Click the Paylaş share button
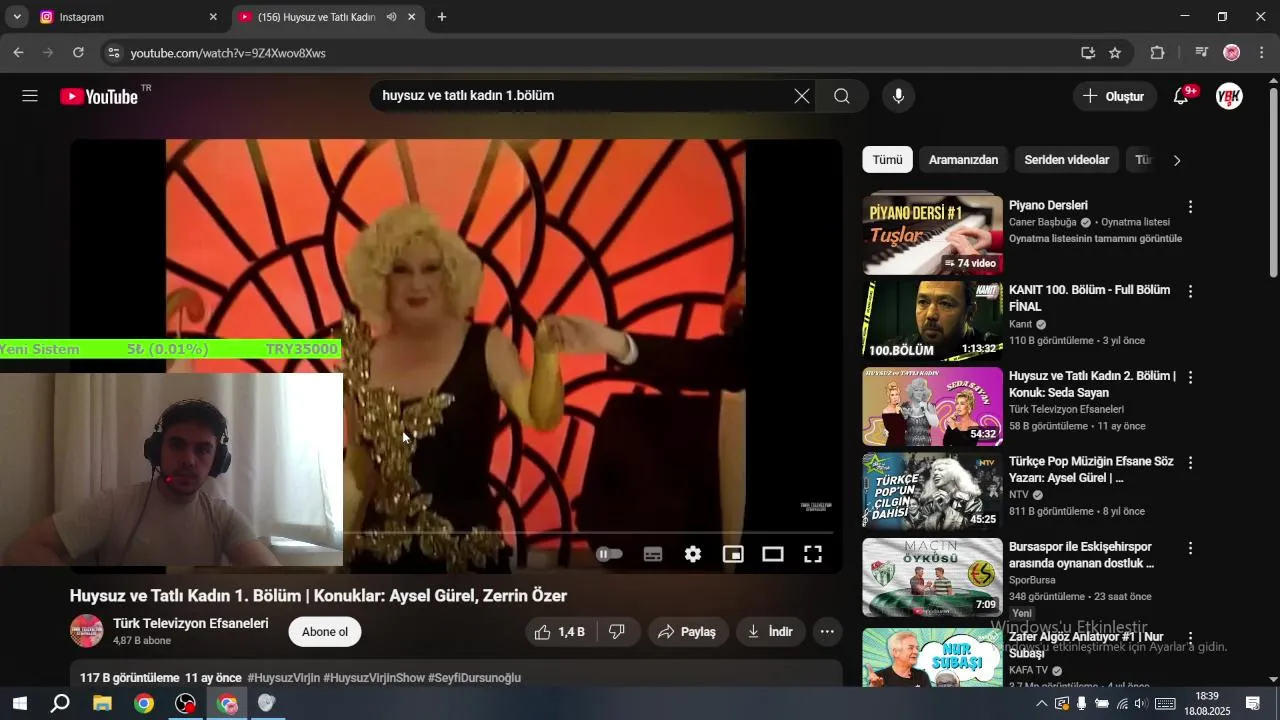This screenshot has height=720, width=1280. pos(688,632)
